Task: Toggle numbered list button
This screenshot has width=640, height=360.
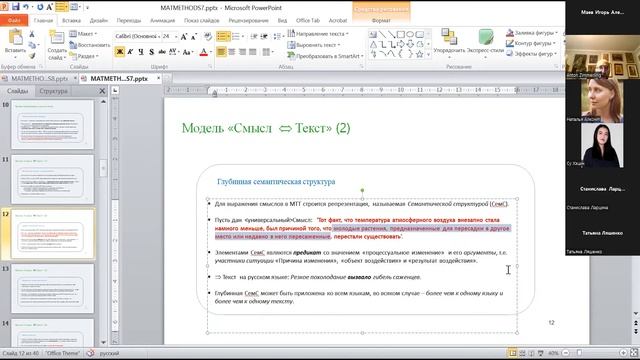Action: pyautogui.click(x=236, y=37)
